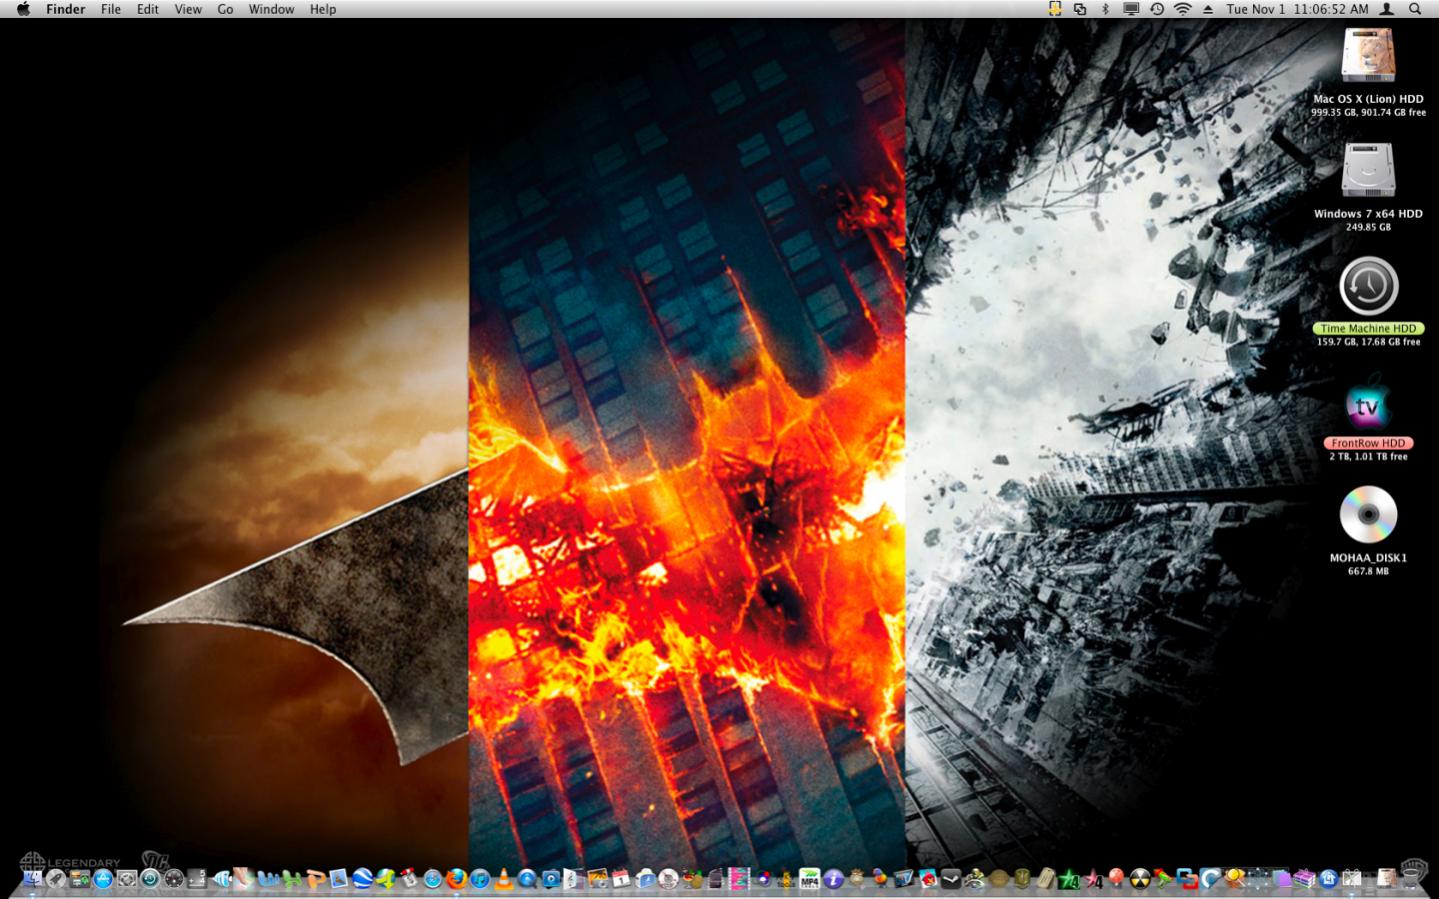
Task: Launch DVD Player from the Dock
Action: coord(668,879)
